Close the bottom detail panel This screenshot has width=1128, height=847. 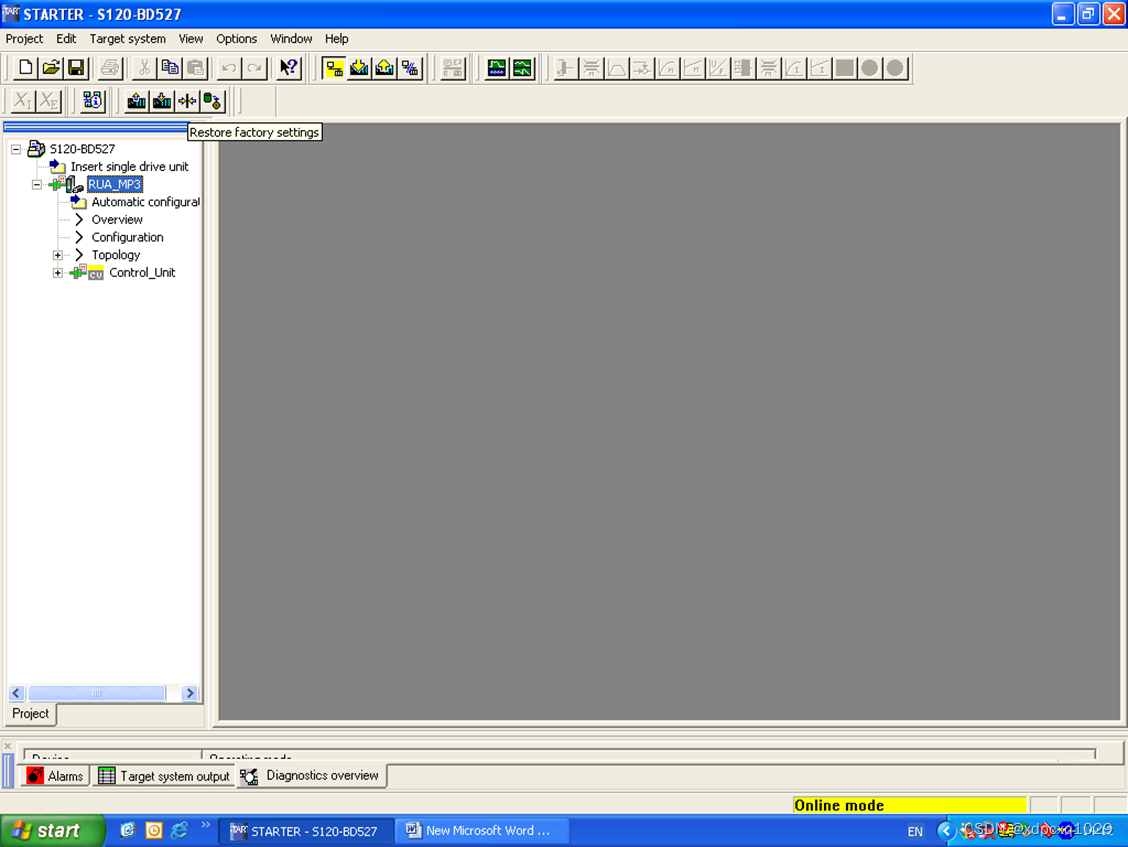click(x=8, y=746)
